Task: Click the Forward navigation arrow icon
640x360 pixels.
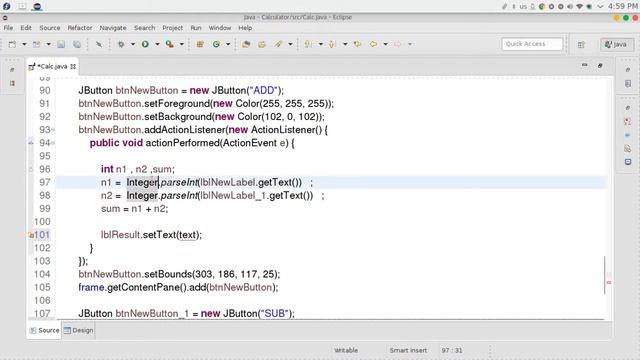Action: [x=398, y=44]
